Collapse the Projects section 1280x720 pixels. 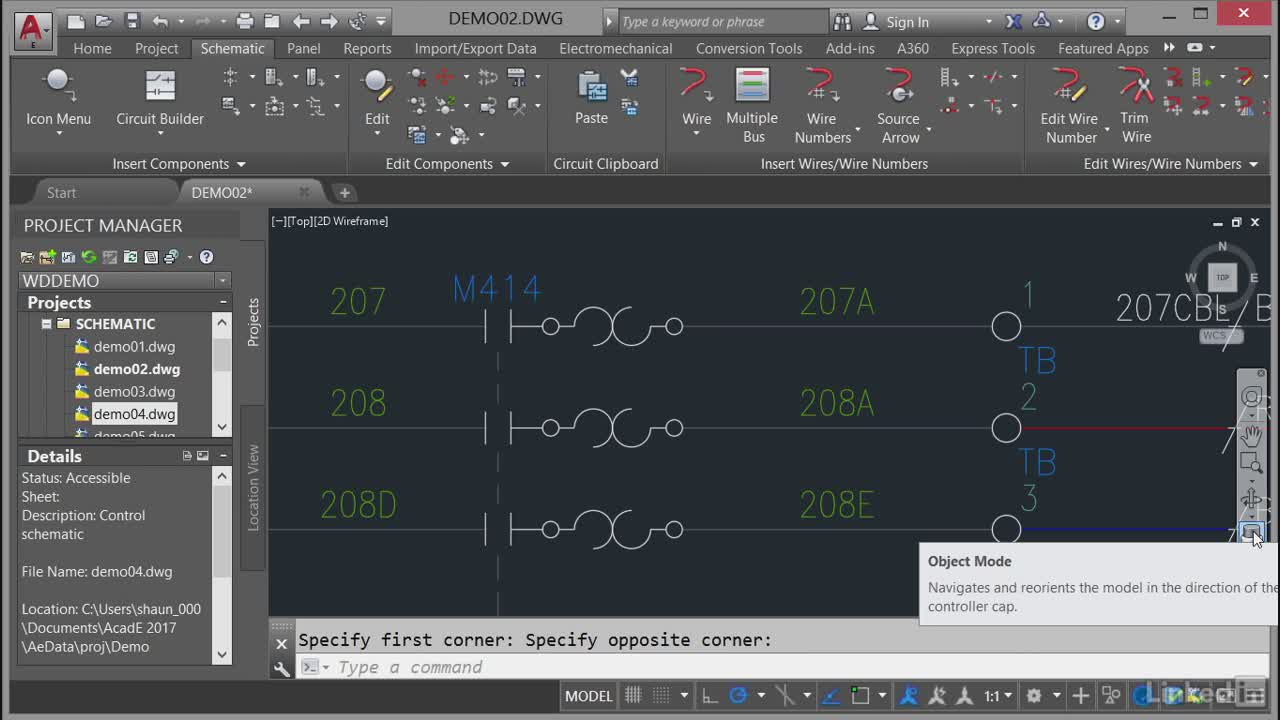tap(222, 302)
